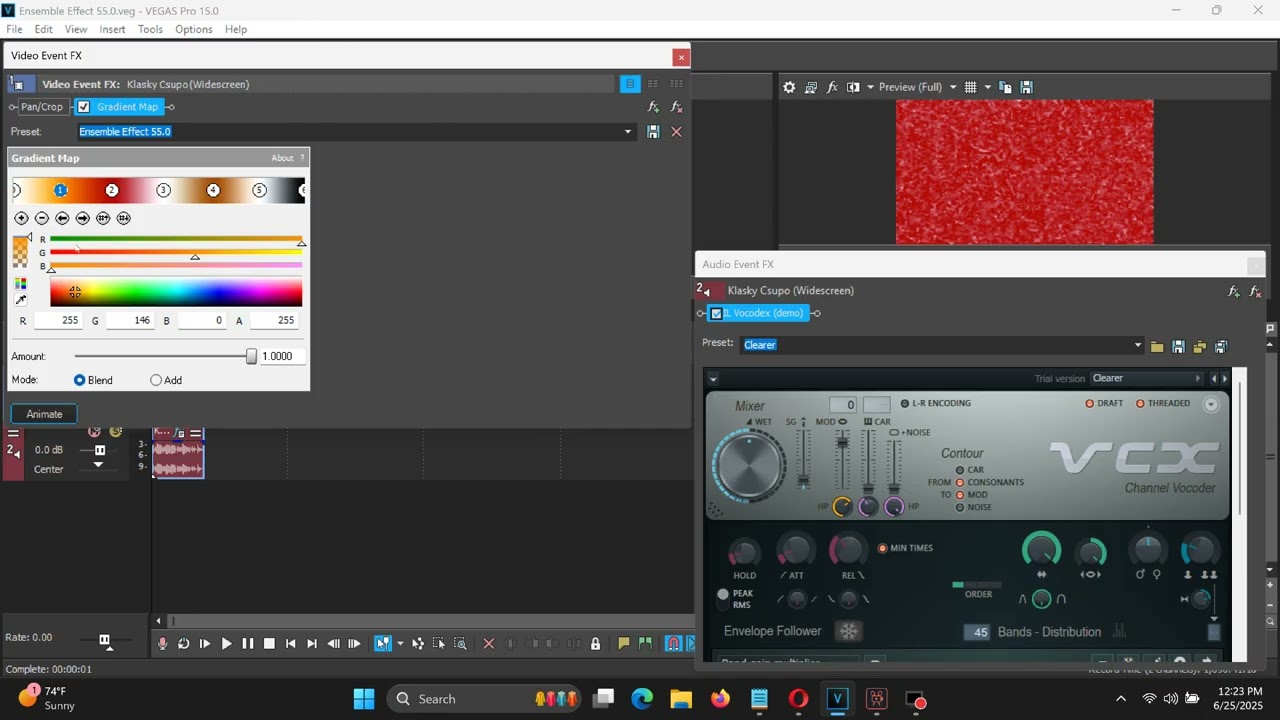
Task: Pick the eyedropper color tool
Action: pyautogui.click(x=21, y=300)
